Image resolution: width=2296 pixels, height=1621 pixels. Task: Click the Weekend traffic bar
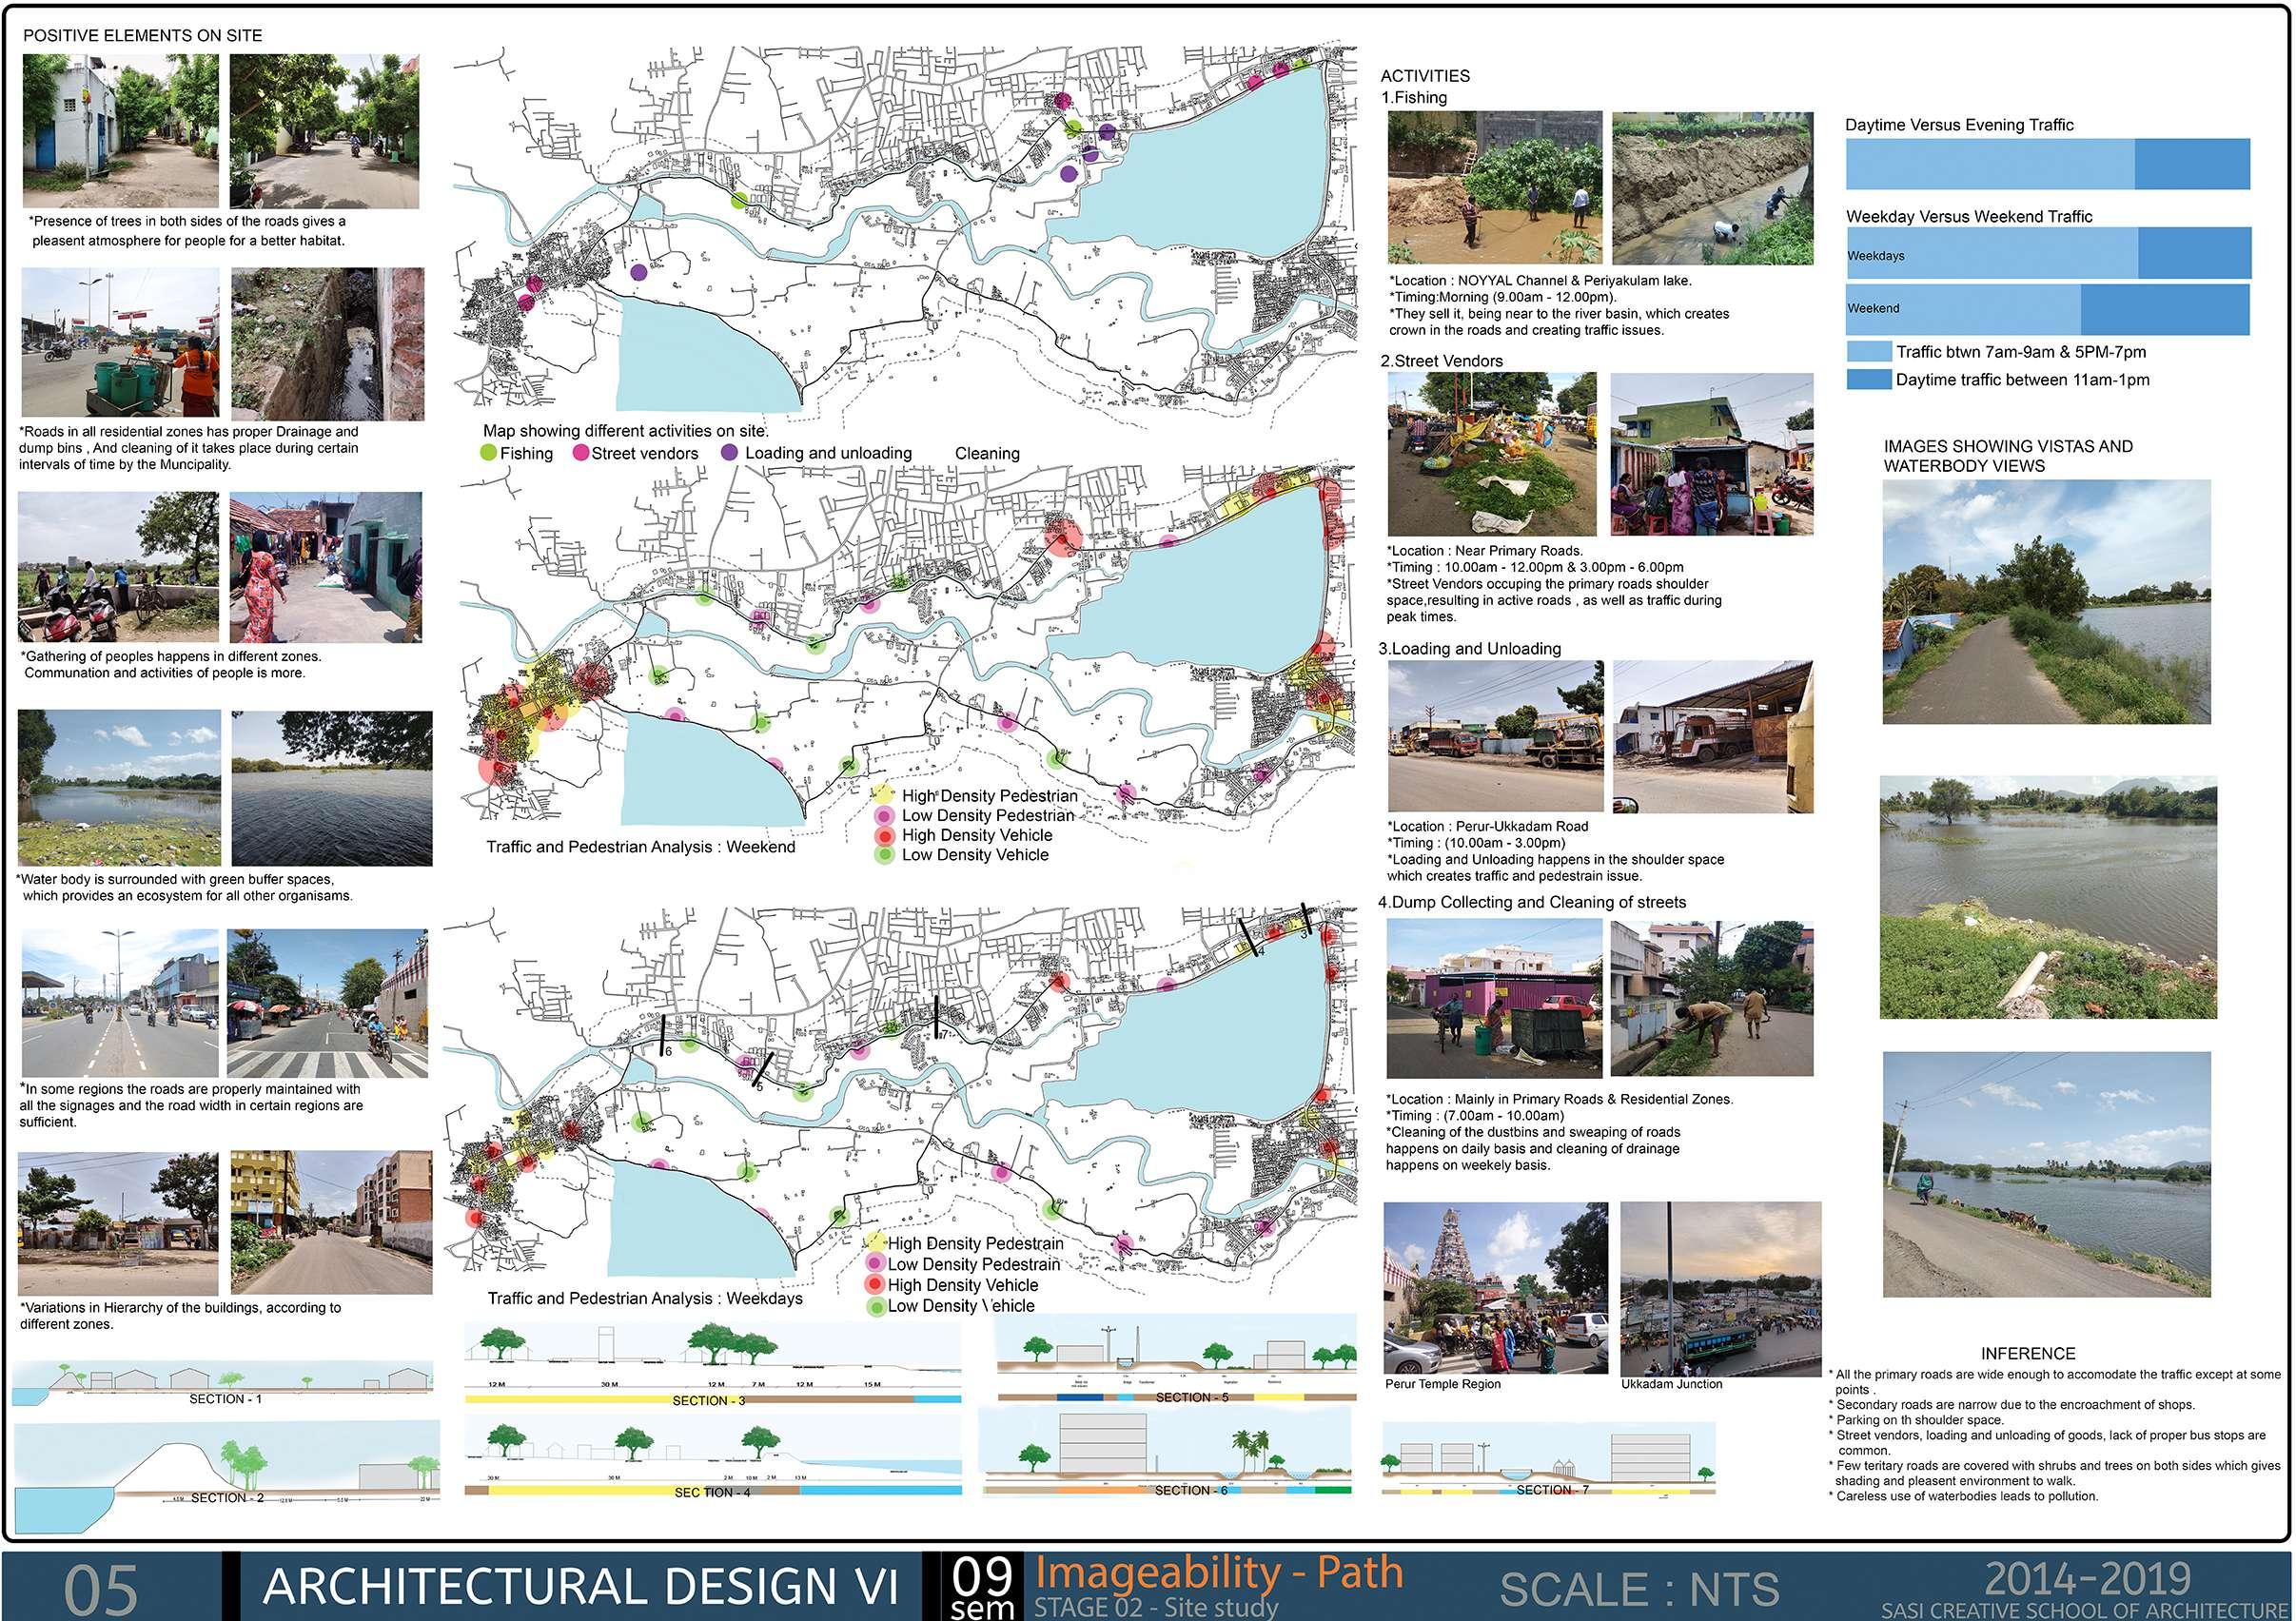(x=2048, y=309)
